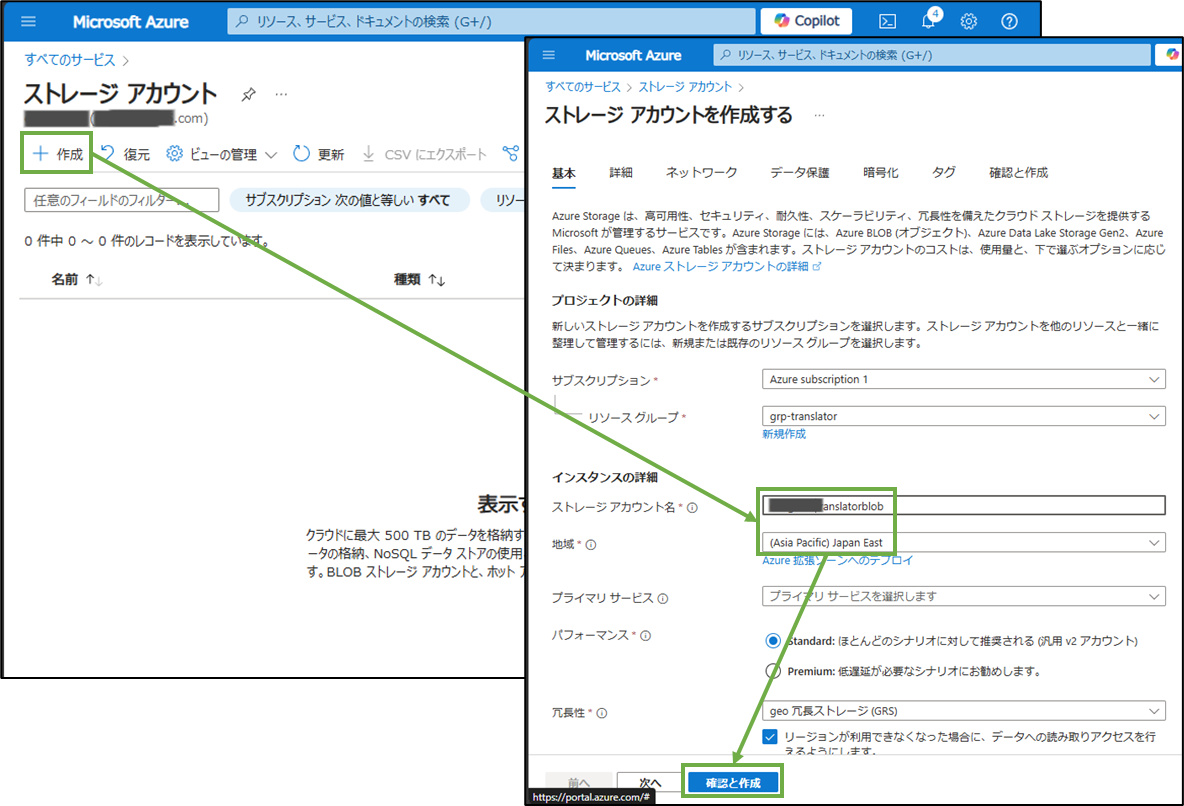1184x806 pixels.
Task: Select データ保護 tab
Action: coord(800,173)
